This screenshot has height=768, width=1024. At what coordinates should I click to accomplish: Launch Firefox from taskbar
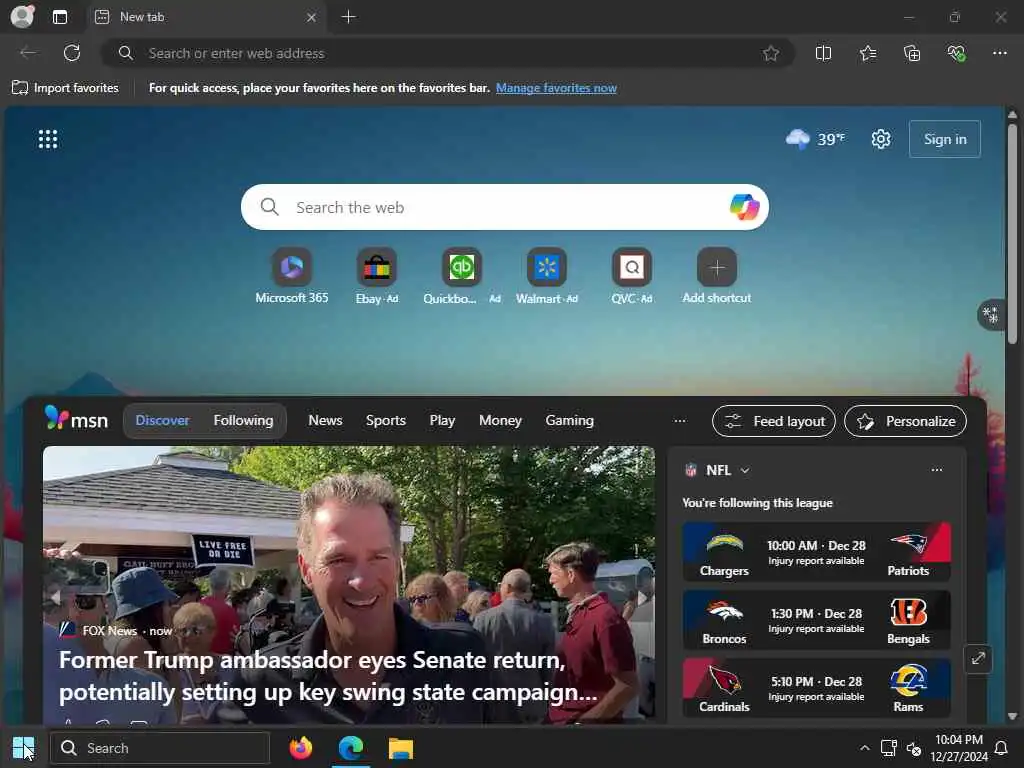click(300, 748)
